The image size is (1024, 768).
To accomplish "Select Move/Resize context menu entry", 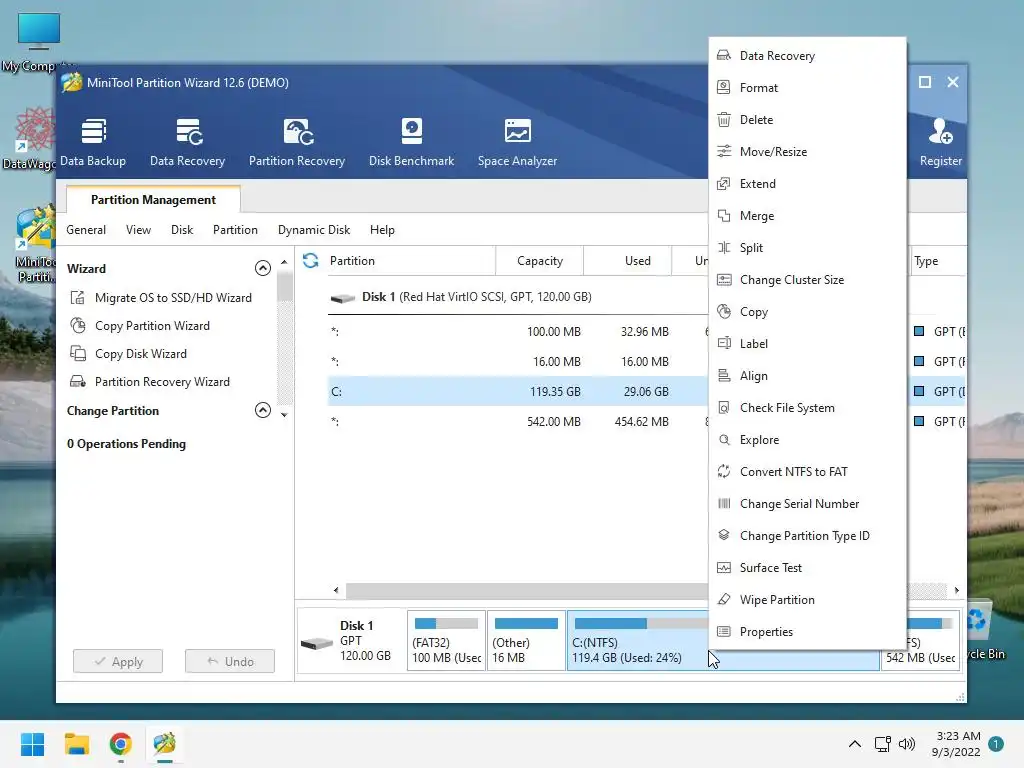I will click(x=808, y=152).
